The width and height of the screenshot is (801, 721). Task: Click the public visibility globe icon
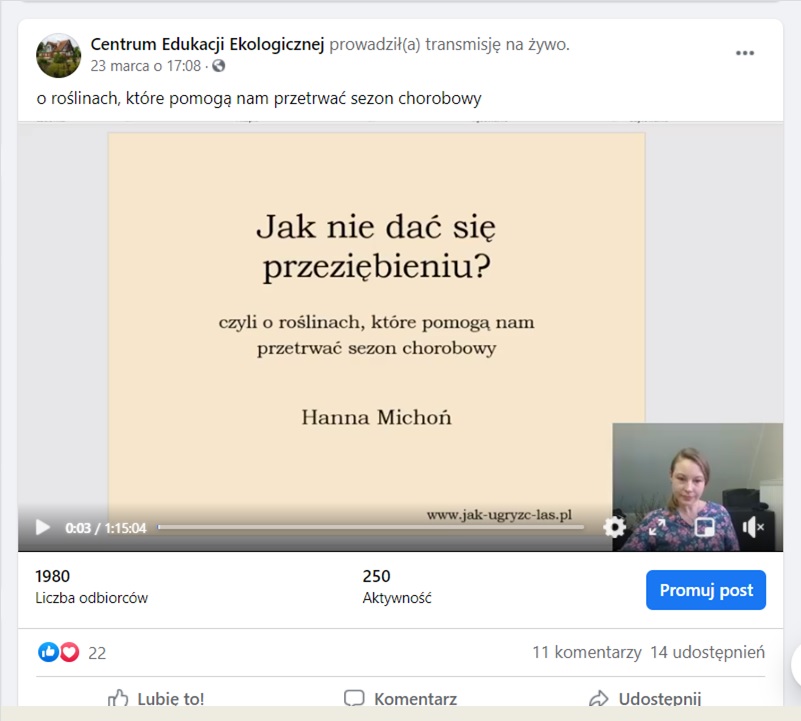click(219, 66)
